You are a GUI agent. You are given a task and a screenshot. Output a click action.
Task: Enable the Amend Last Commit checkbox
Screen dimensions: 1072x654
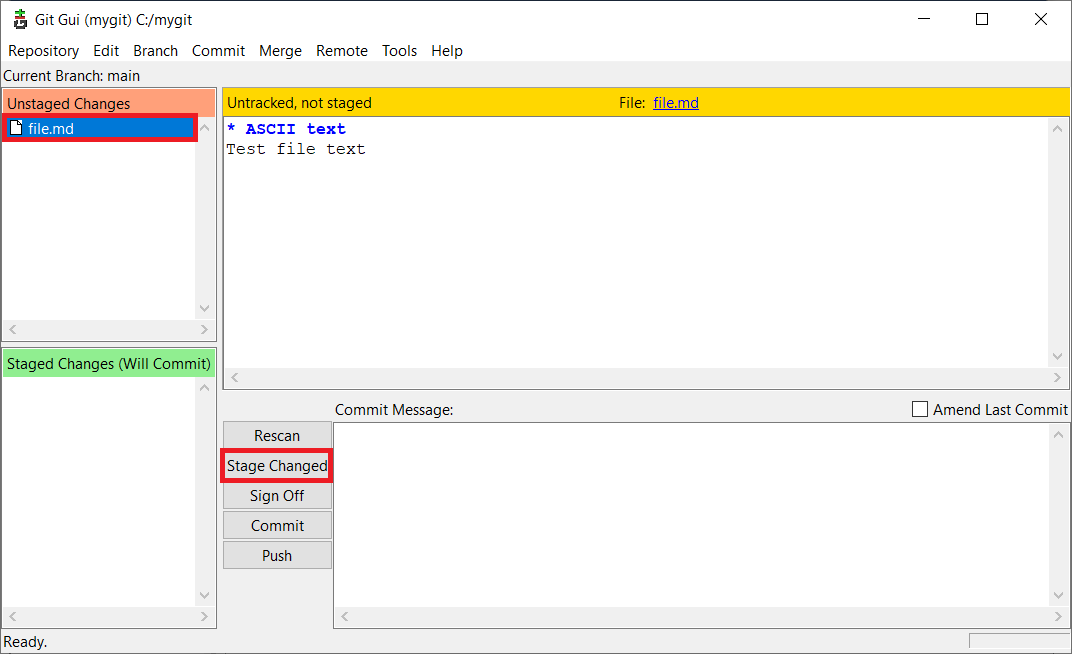click(x=920, y=410)
